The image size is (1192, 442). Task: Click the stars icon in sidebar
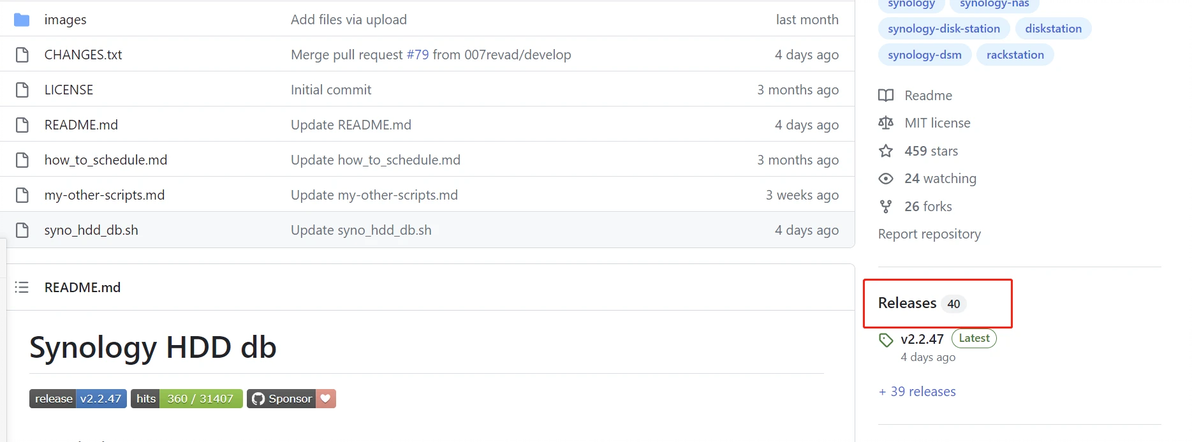886,151
